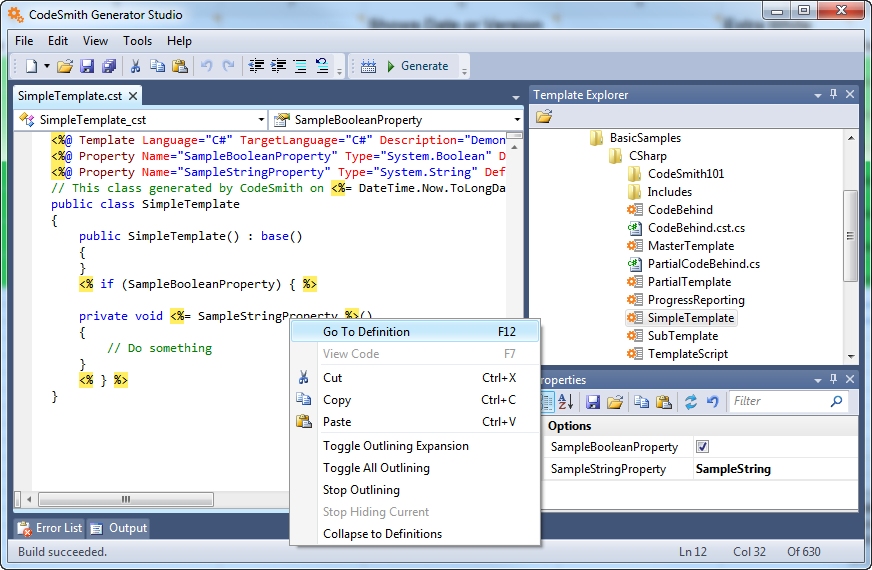Select the BasicSamples folder
Screen dimensions: 872x570
point(645,138)
